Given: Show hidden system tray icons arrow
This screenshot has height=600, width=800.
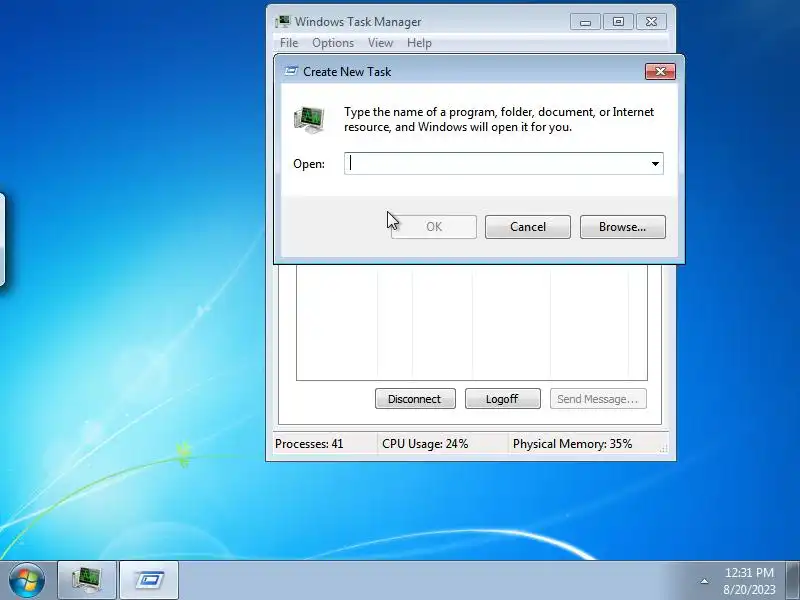Looking at the screenshot, I should click(704, 581).
